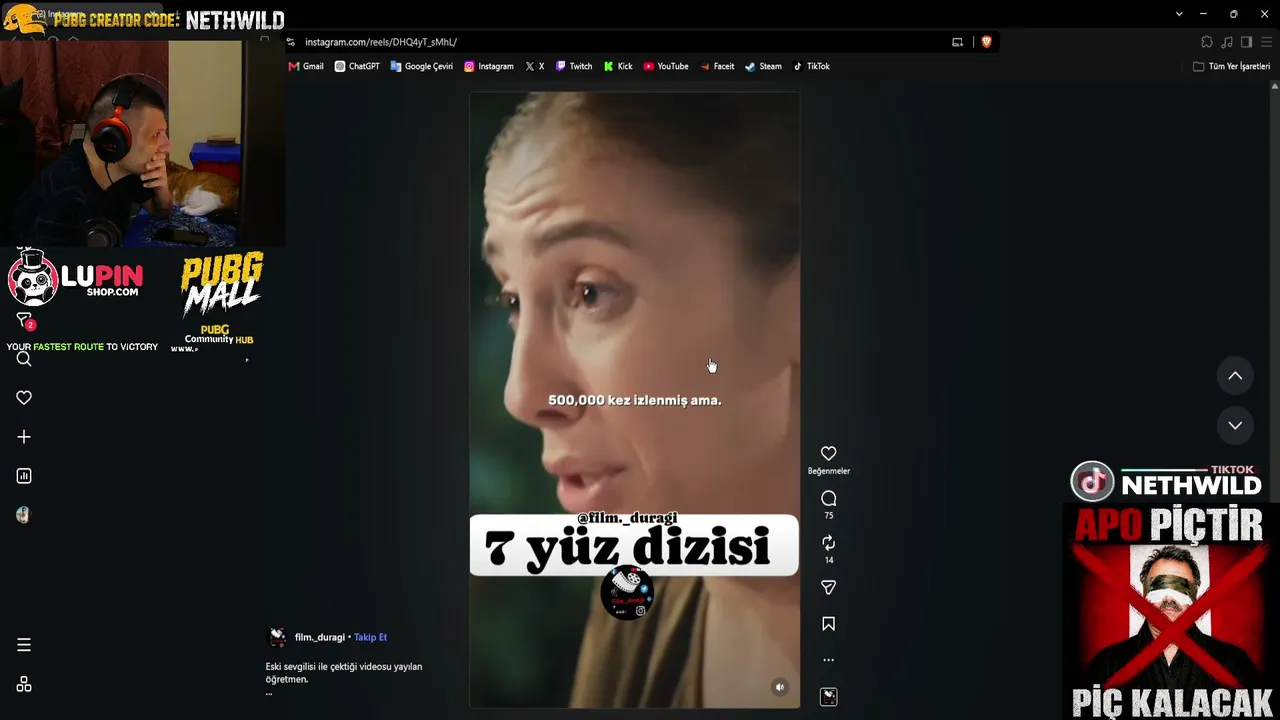The height and width of the screenshot is (720, 1280).
Task: Repost the reel via the arrows icon
Action: click(828, 543)
